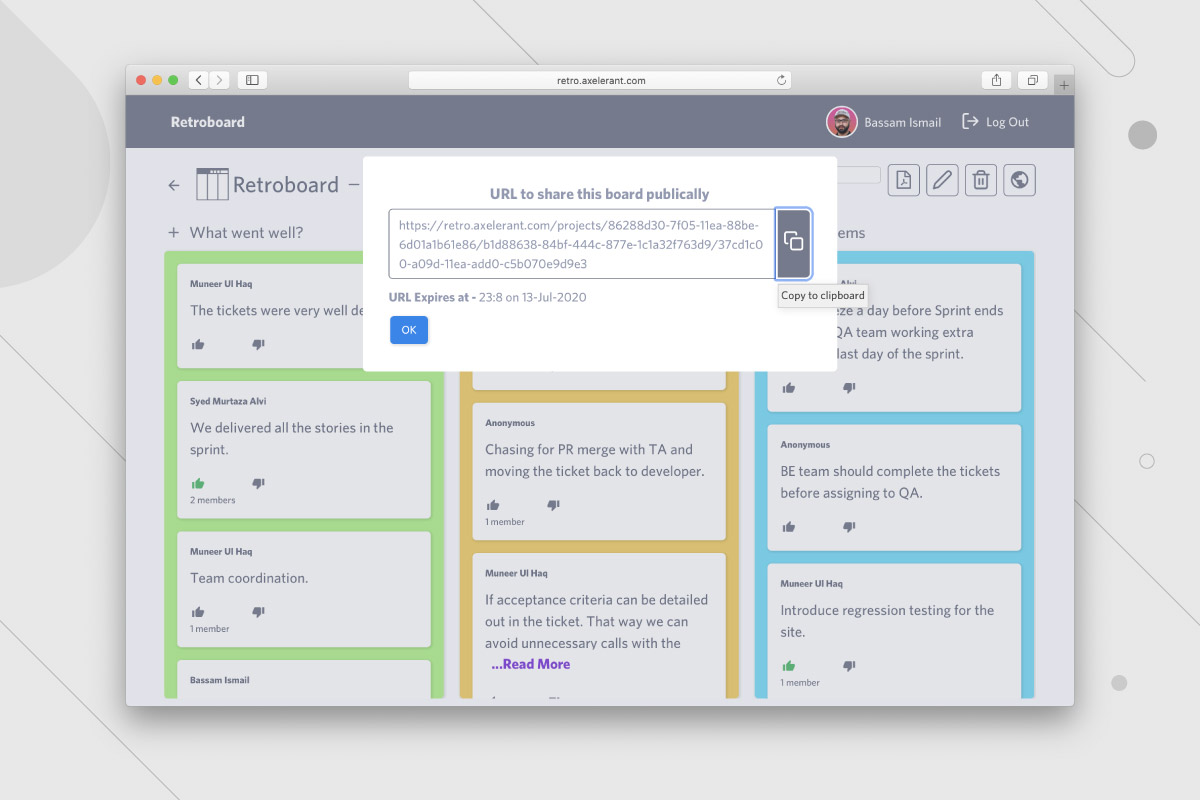Toggle the browser sidebar icon
Viewport: 1200px width, 800px height.
pyautogui.click(x=251, y=79)
